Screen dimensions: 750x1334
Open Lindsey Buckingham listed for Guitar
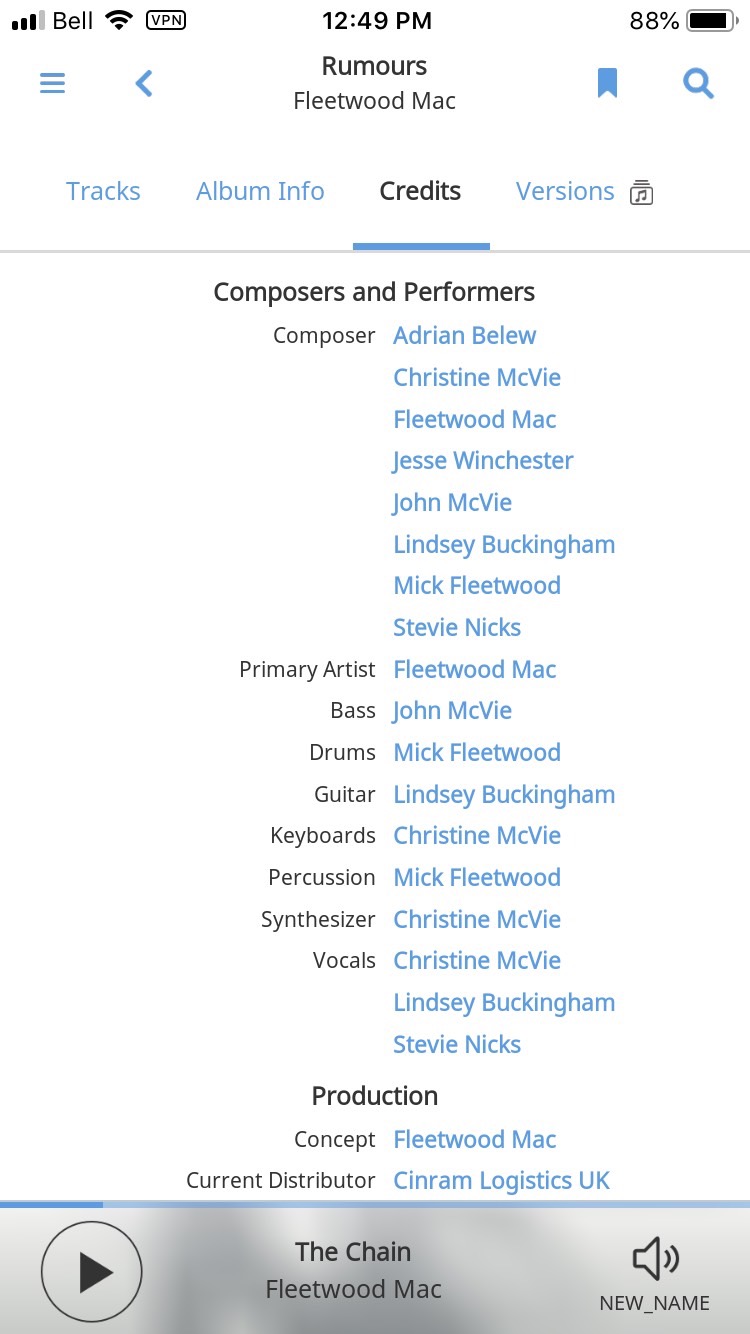504,795
